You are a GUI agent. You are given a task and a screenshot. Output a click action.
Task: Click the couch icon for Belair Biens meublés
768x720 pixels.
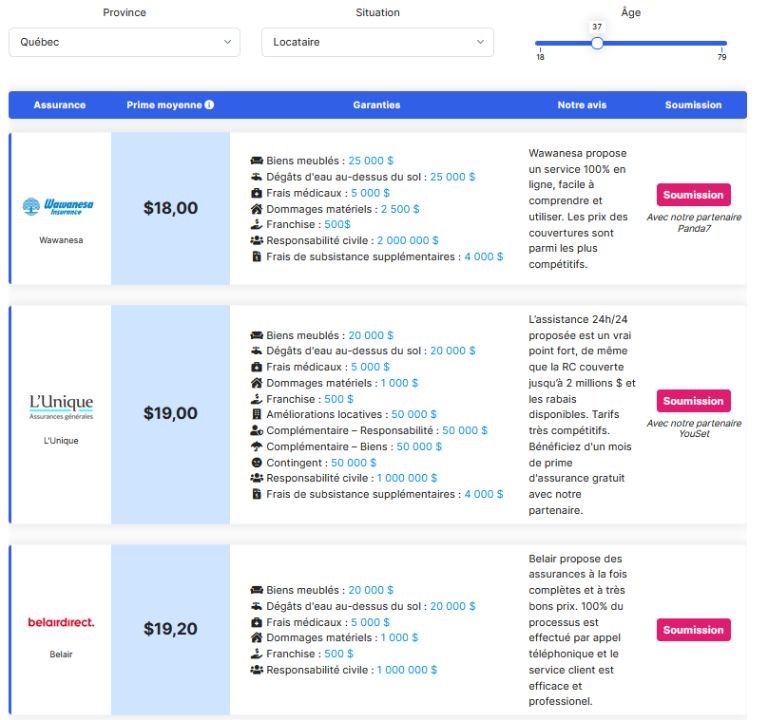point(257,590)
